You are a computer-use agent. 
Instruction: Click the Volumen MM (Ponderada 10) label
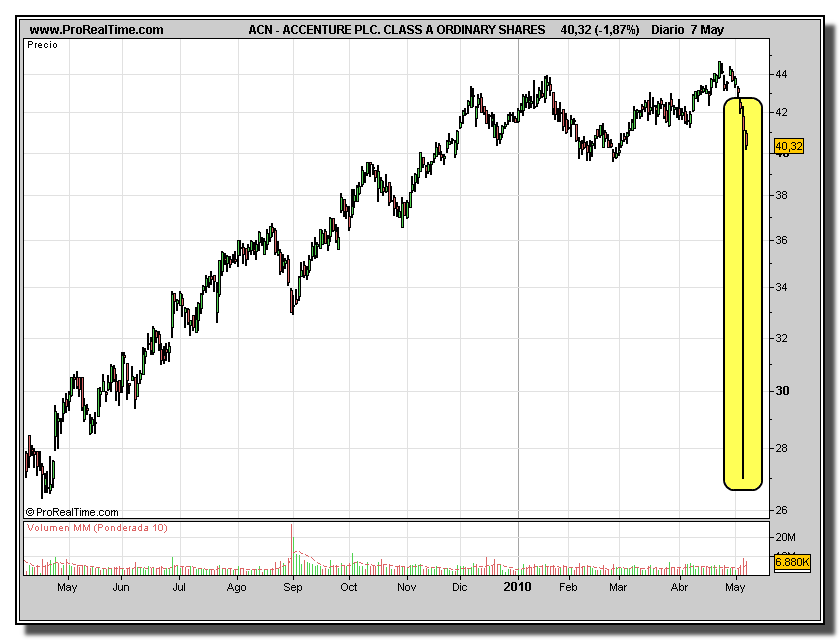(x=97, y=528)
